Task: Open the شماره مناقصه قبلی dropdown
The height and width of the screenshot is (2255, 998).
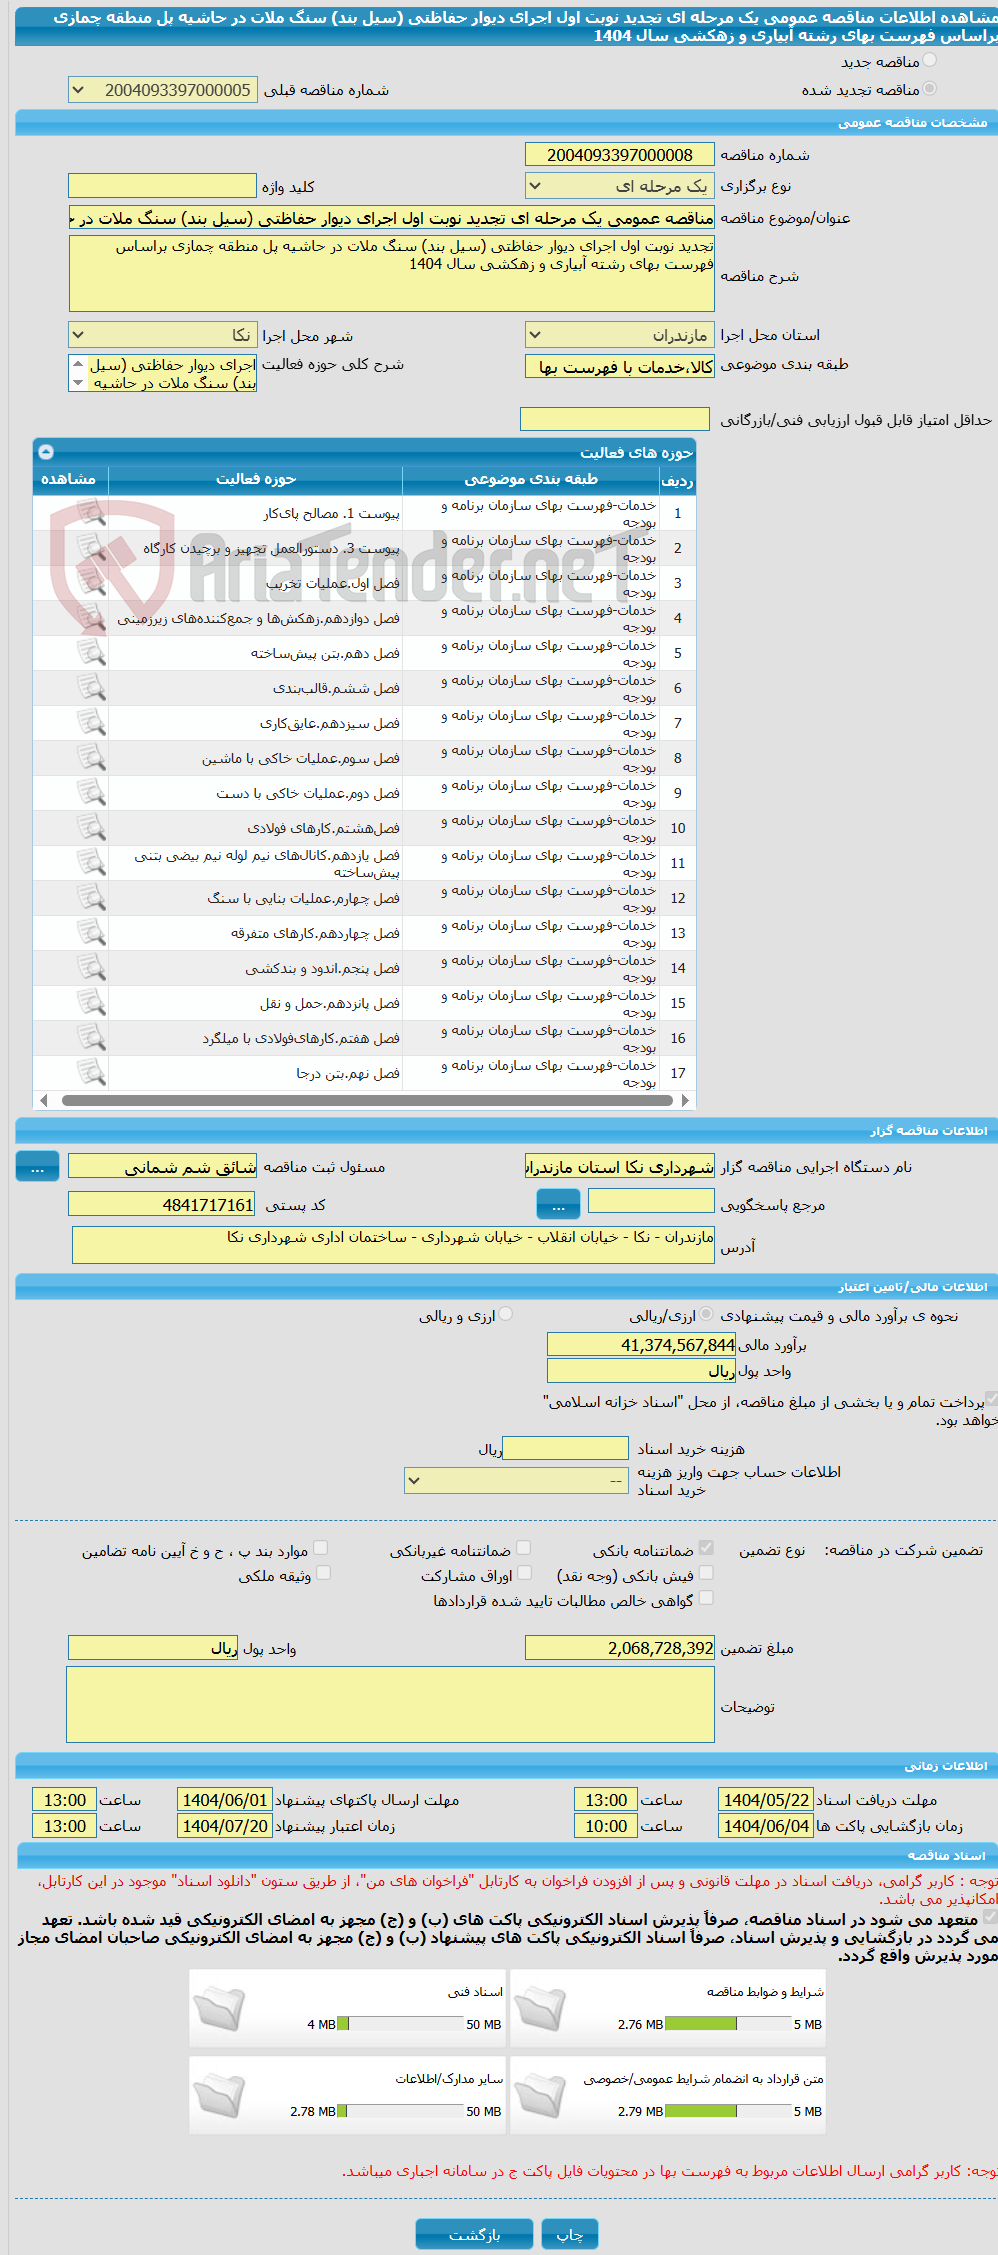Action: (162, 90)
